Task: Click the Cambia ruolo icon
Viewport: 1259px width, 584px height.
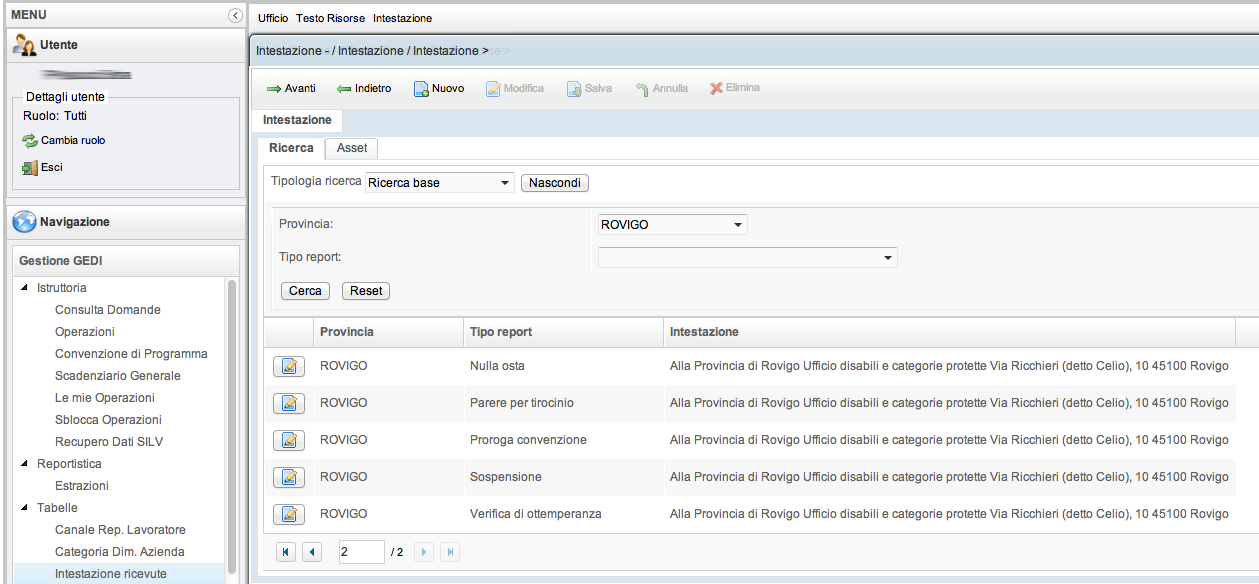Action: [x=30, y=141]
